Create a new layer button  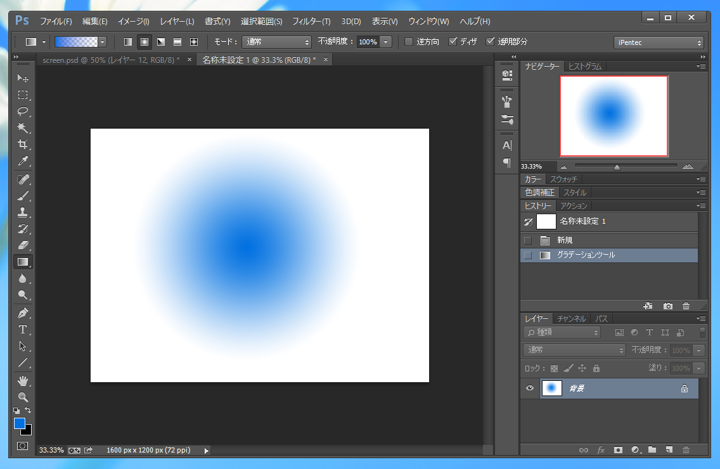click(x=669, y=450)
